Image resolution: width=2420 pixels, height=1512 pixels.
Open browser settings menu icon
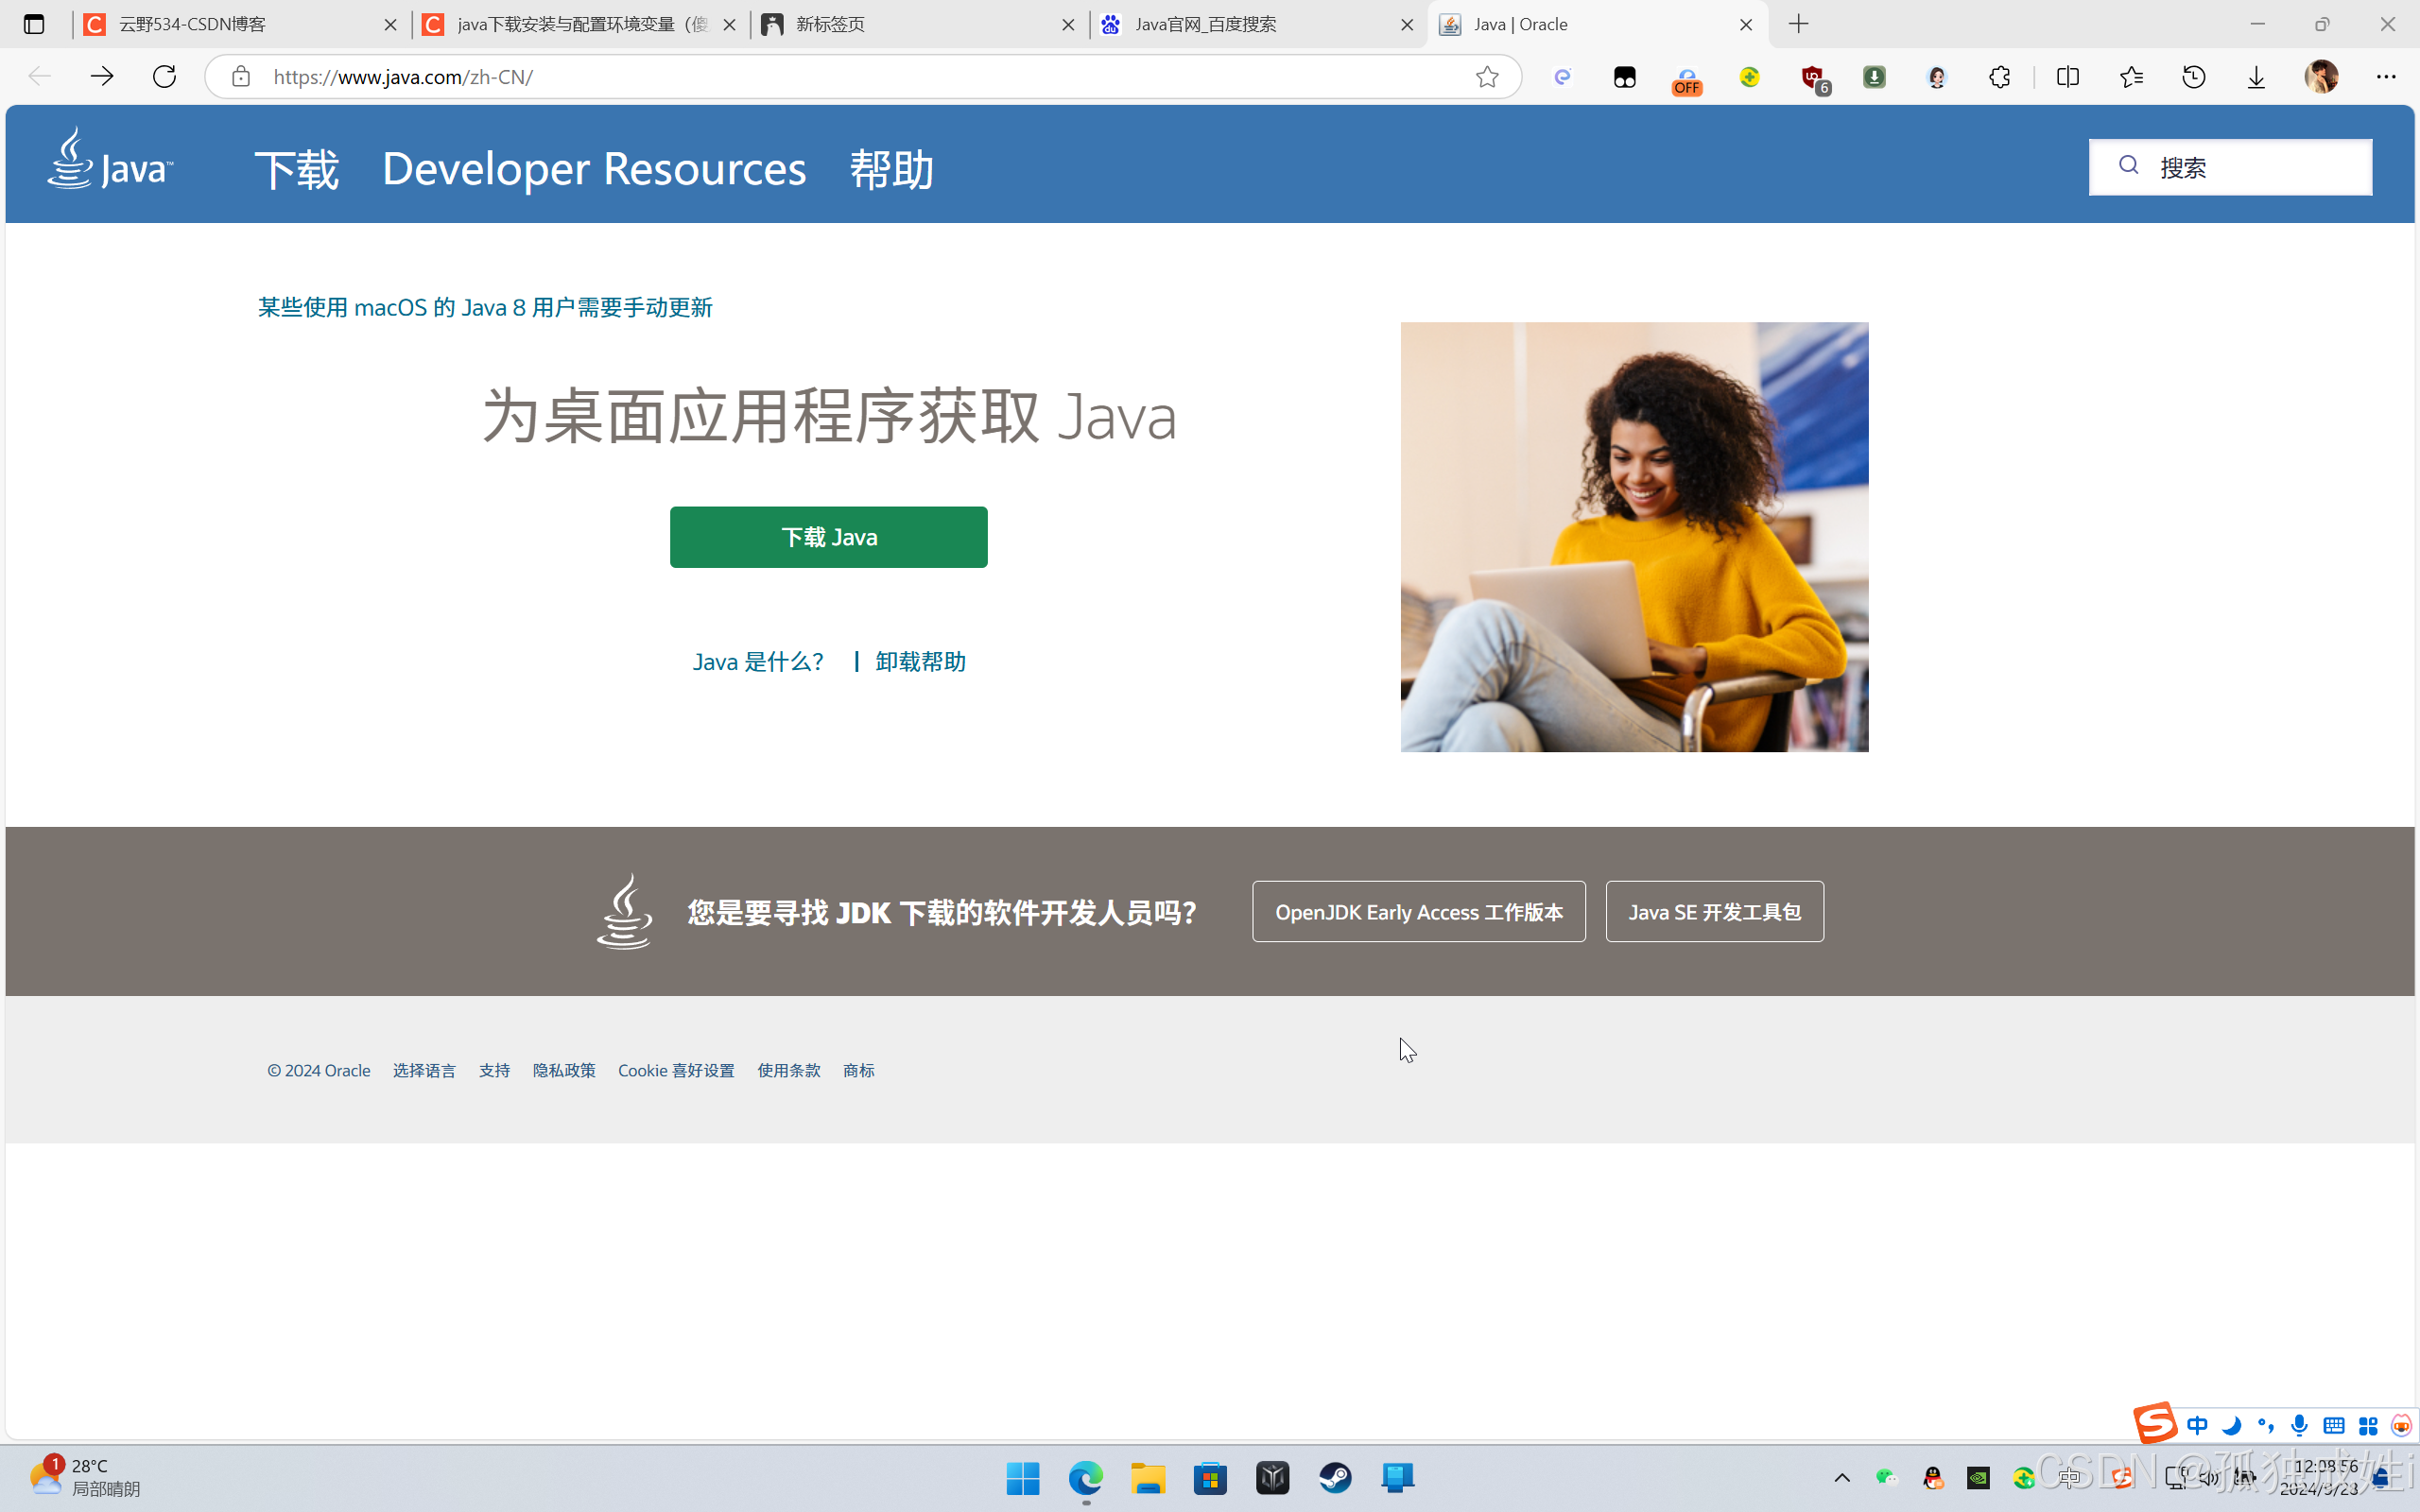point(2387,77)
